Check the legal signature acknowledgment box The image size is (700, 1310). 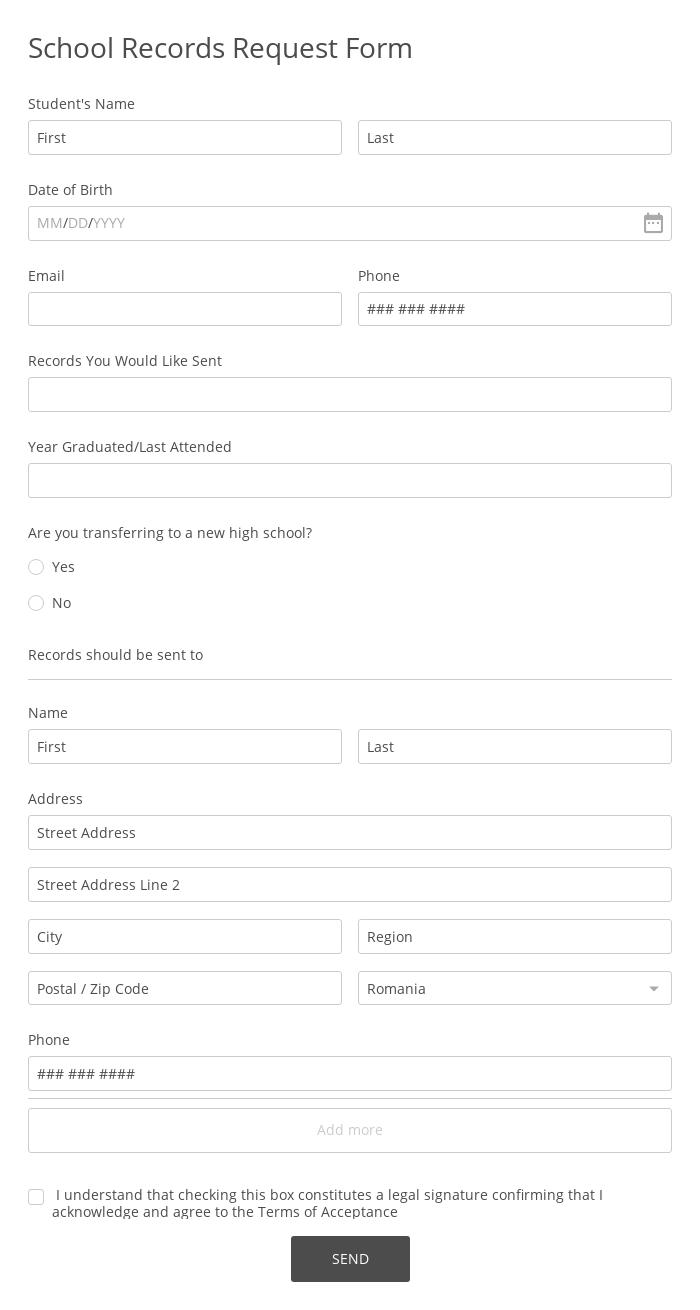pos(36,1197)
